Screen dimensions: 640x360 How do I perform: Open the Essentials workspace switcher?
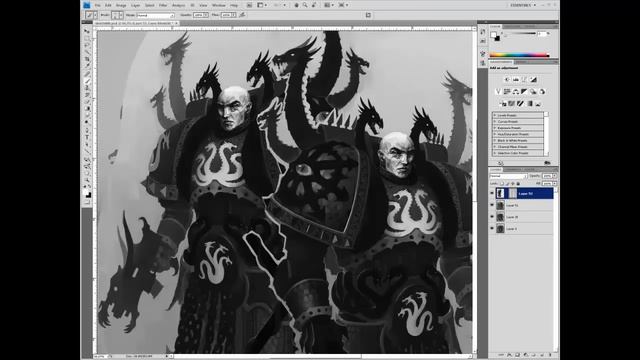[523, 5]
